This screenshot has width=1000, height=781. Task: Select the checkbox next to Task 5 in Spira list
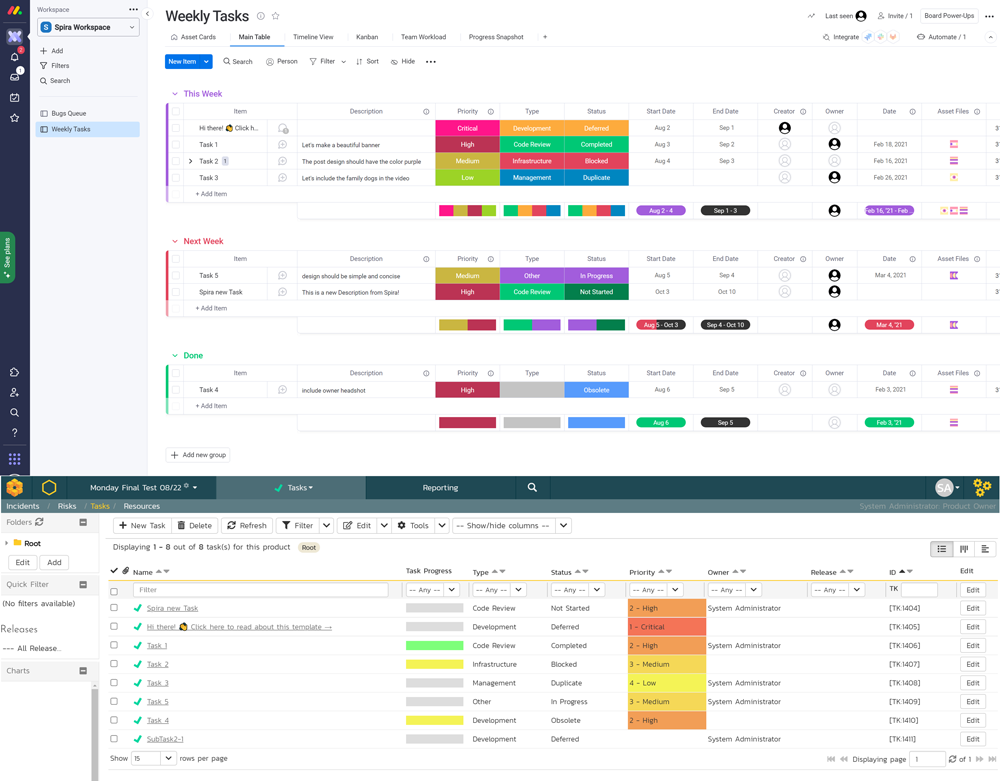click(x=114, y=702)
